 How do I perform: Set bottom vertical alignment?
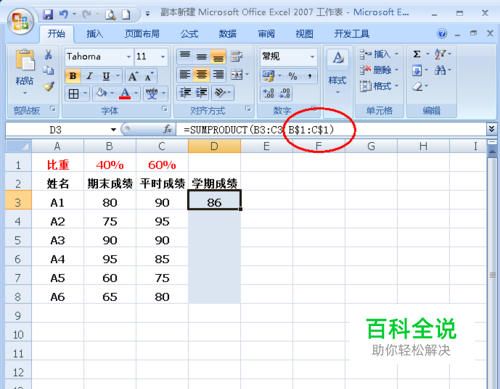pyautogui.click(x=218, y=56)
